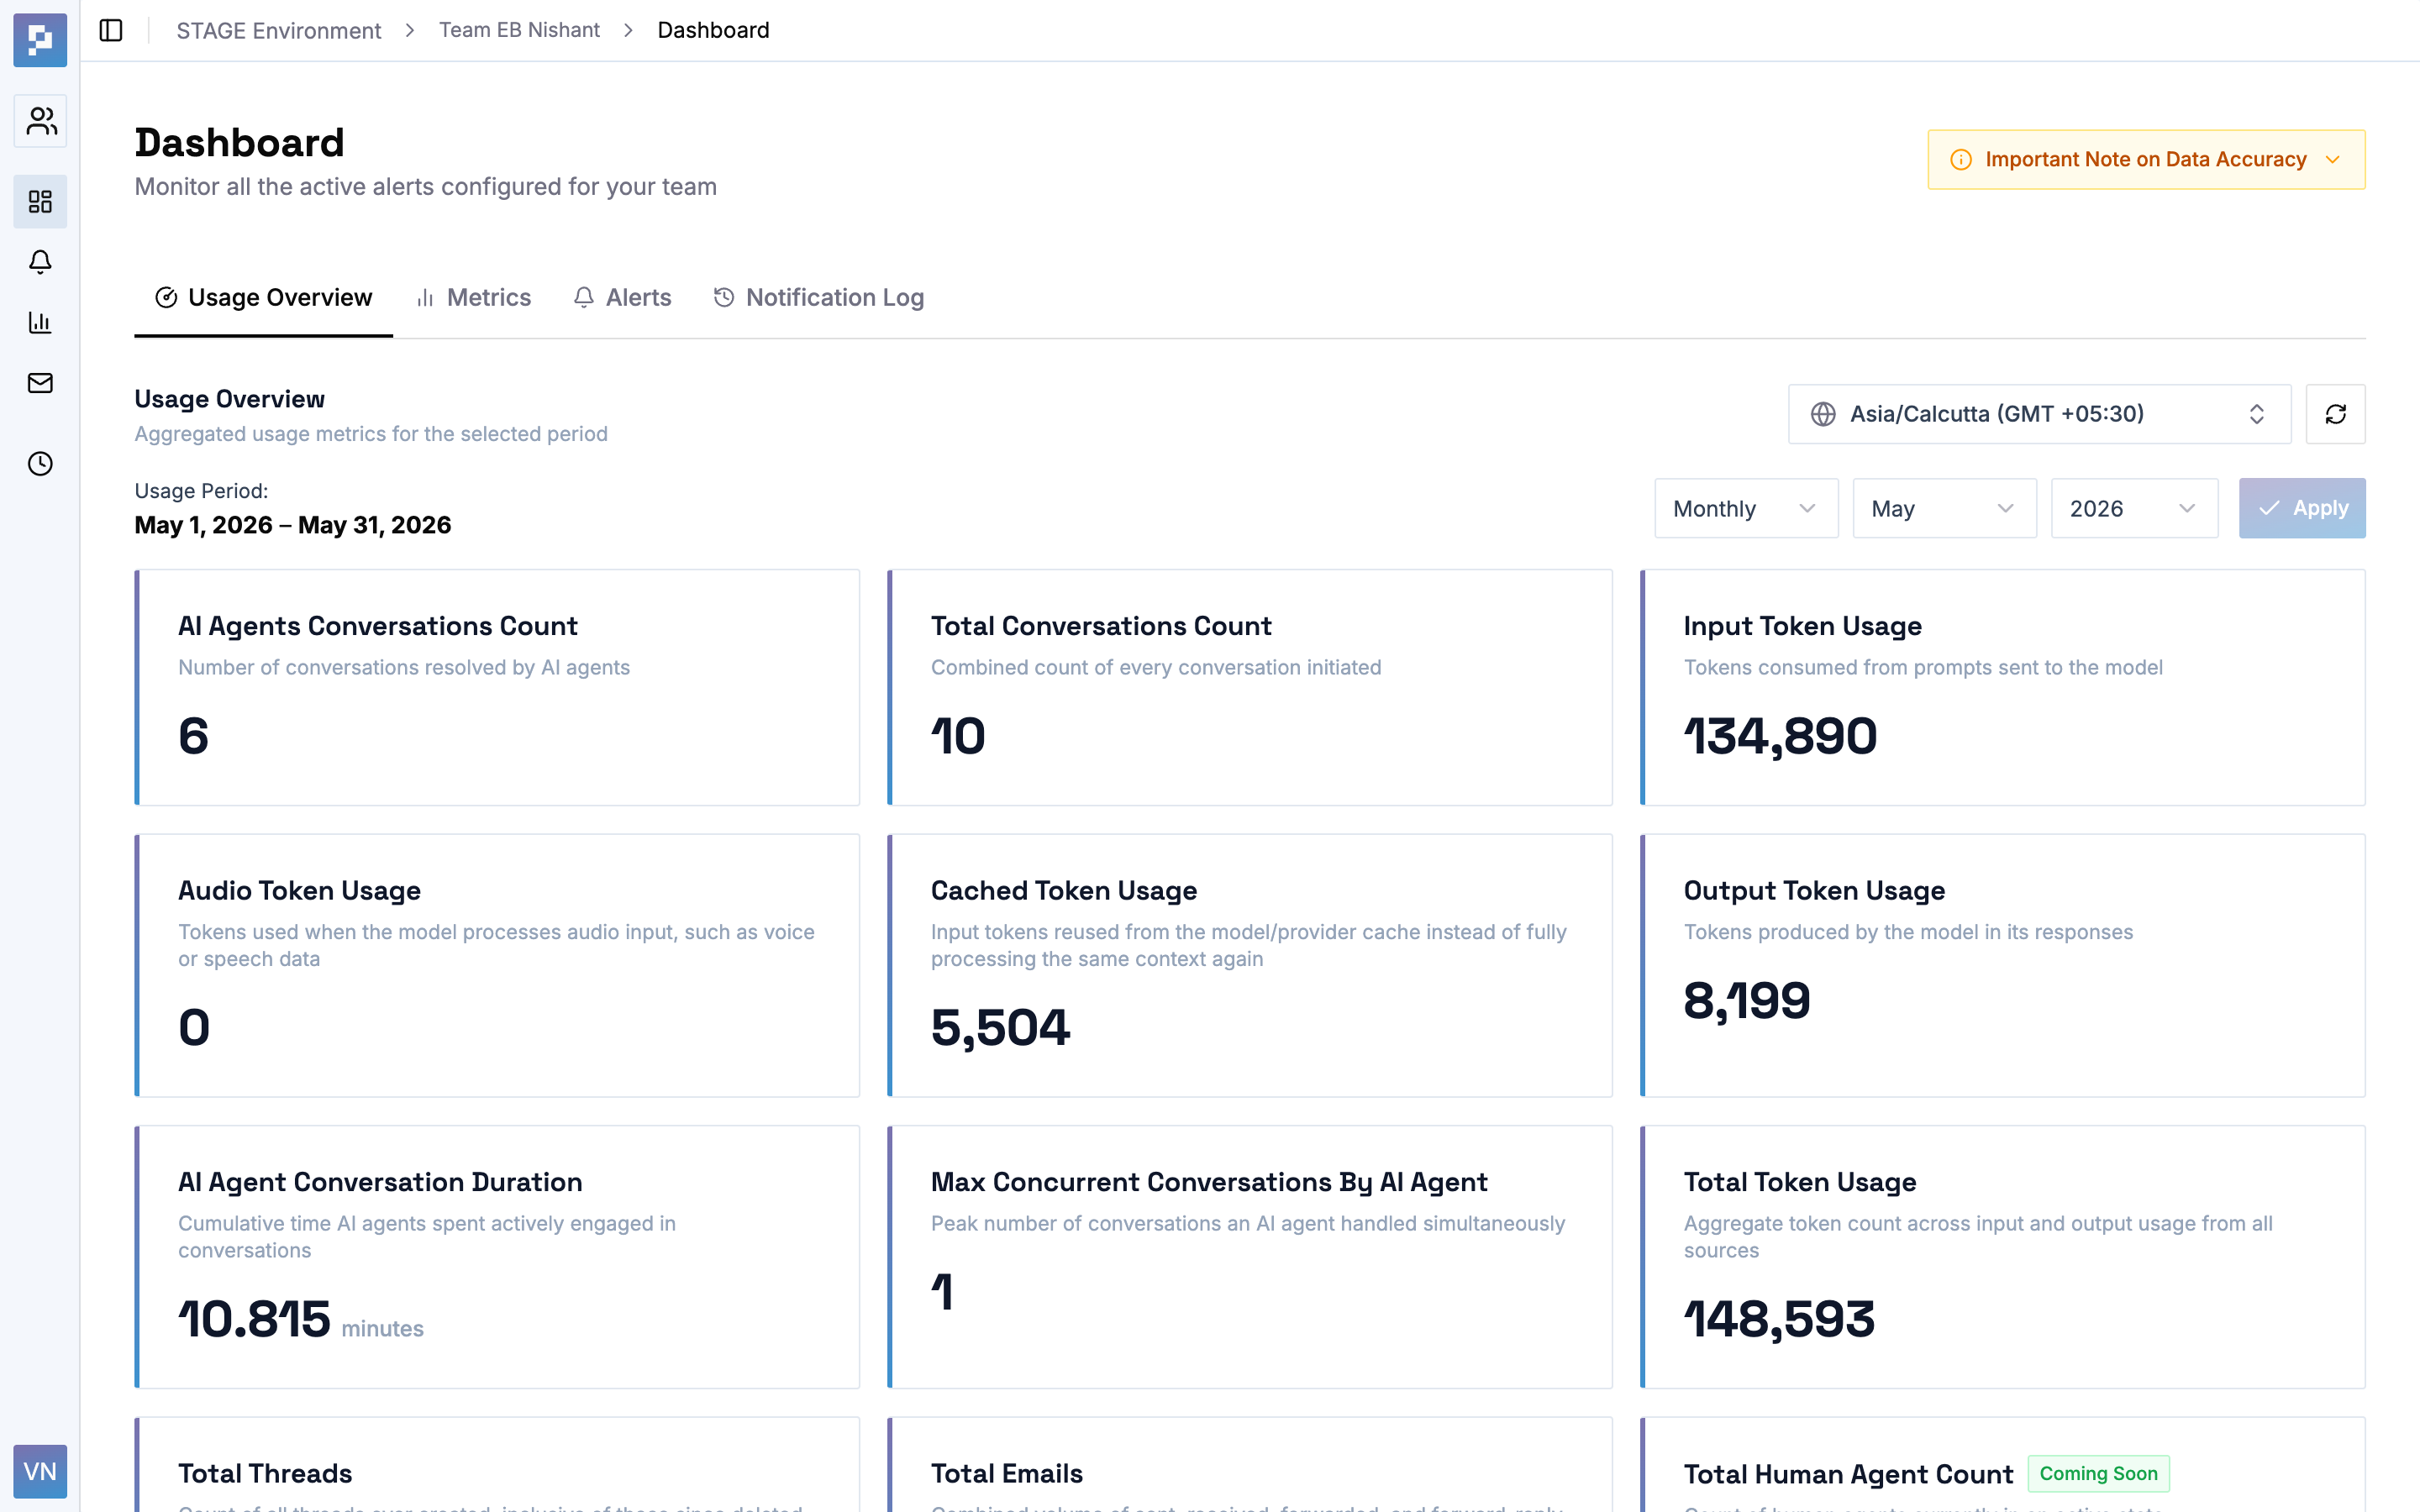Click the usage period date range text

click(x=292, y=525)
